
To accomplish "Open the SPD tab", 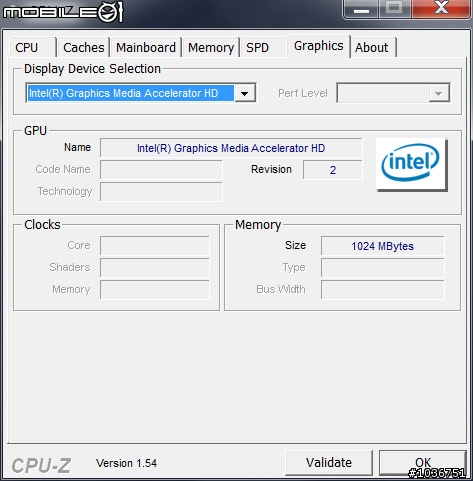I will click(263, 47).
